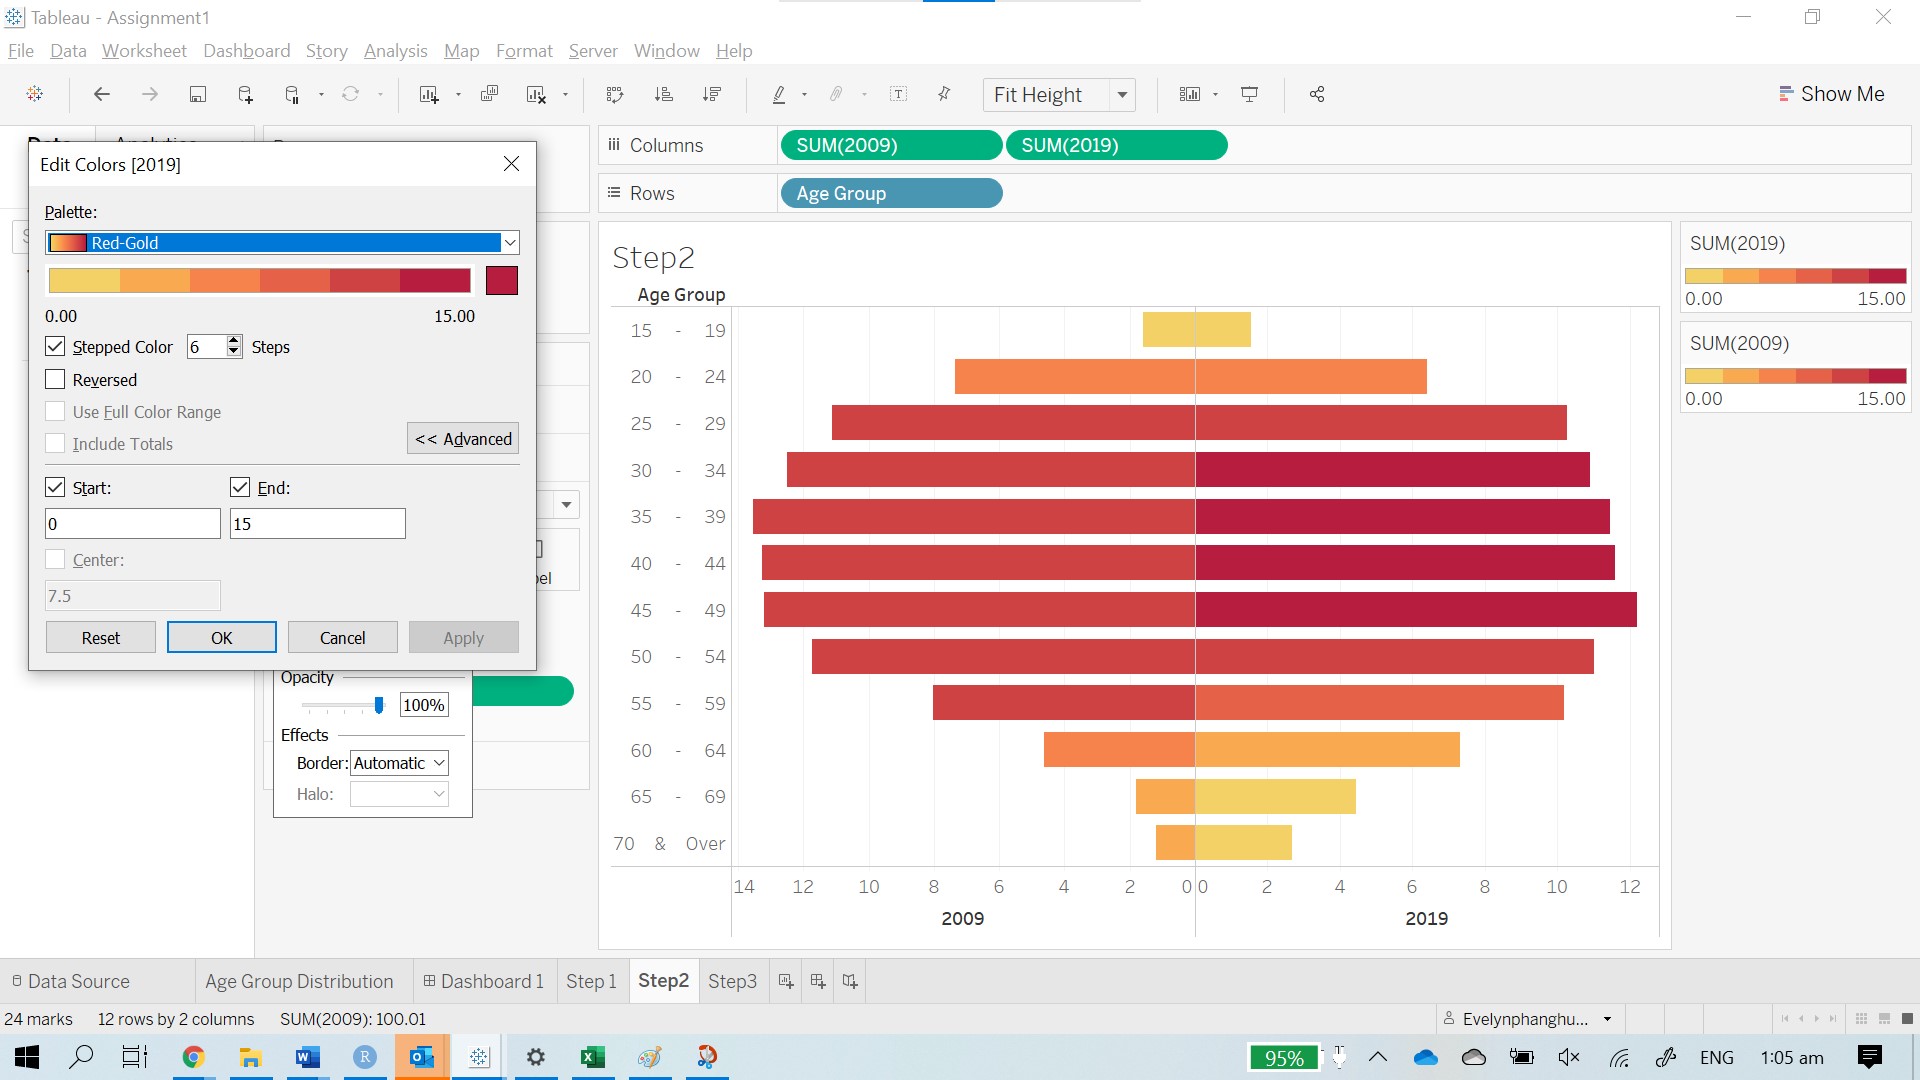Enable the Reversed checkbox

[56, 380]
